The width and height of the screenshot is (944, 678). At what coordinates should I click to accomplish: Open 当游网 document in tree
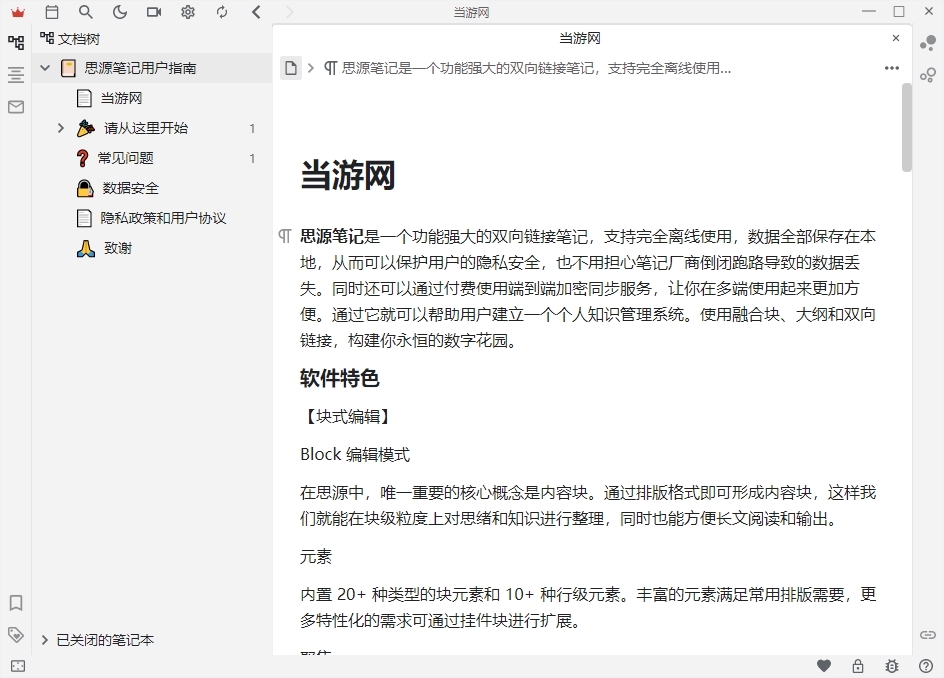tap(121, 98)
